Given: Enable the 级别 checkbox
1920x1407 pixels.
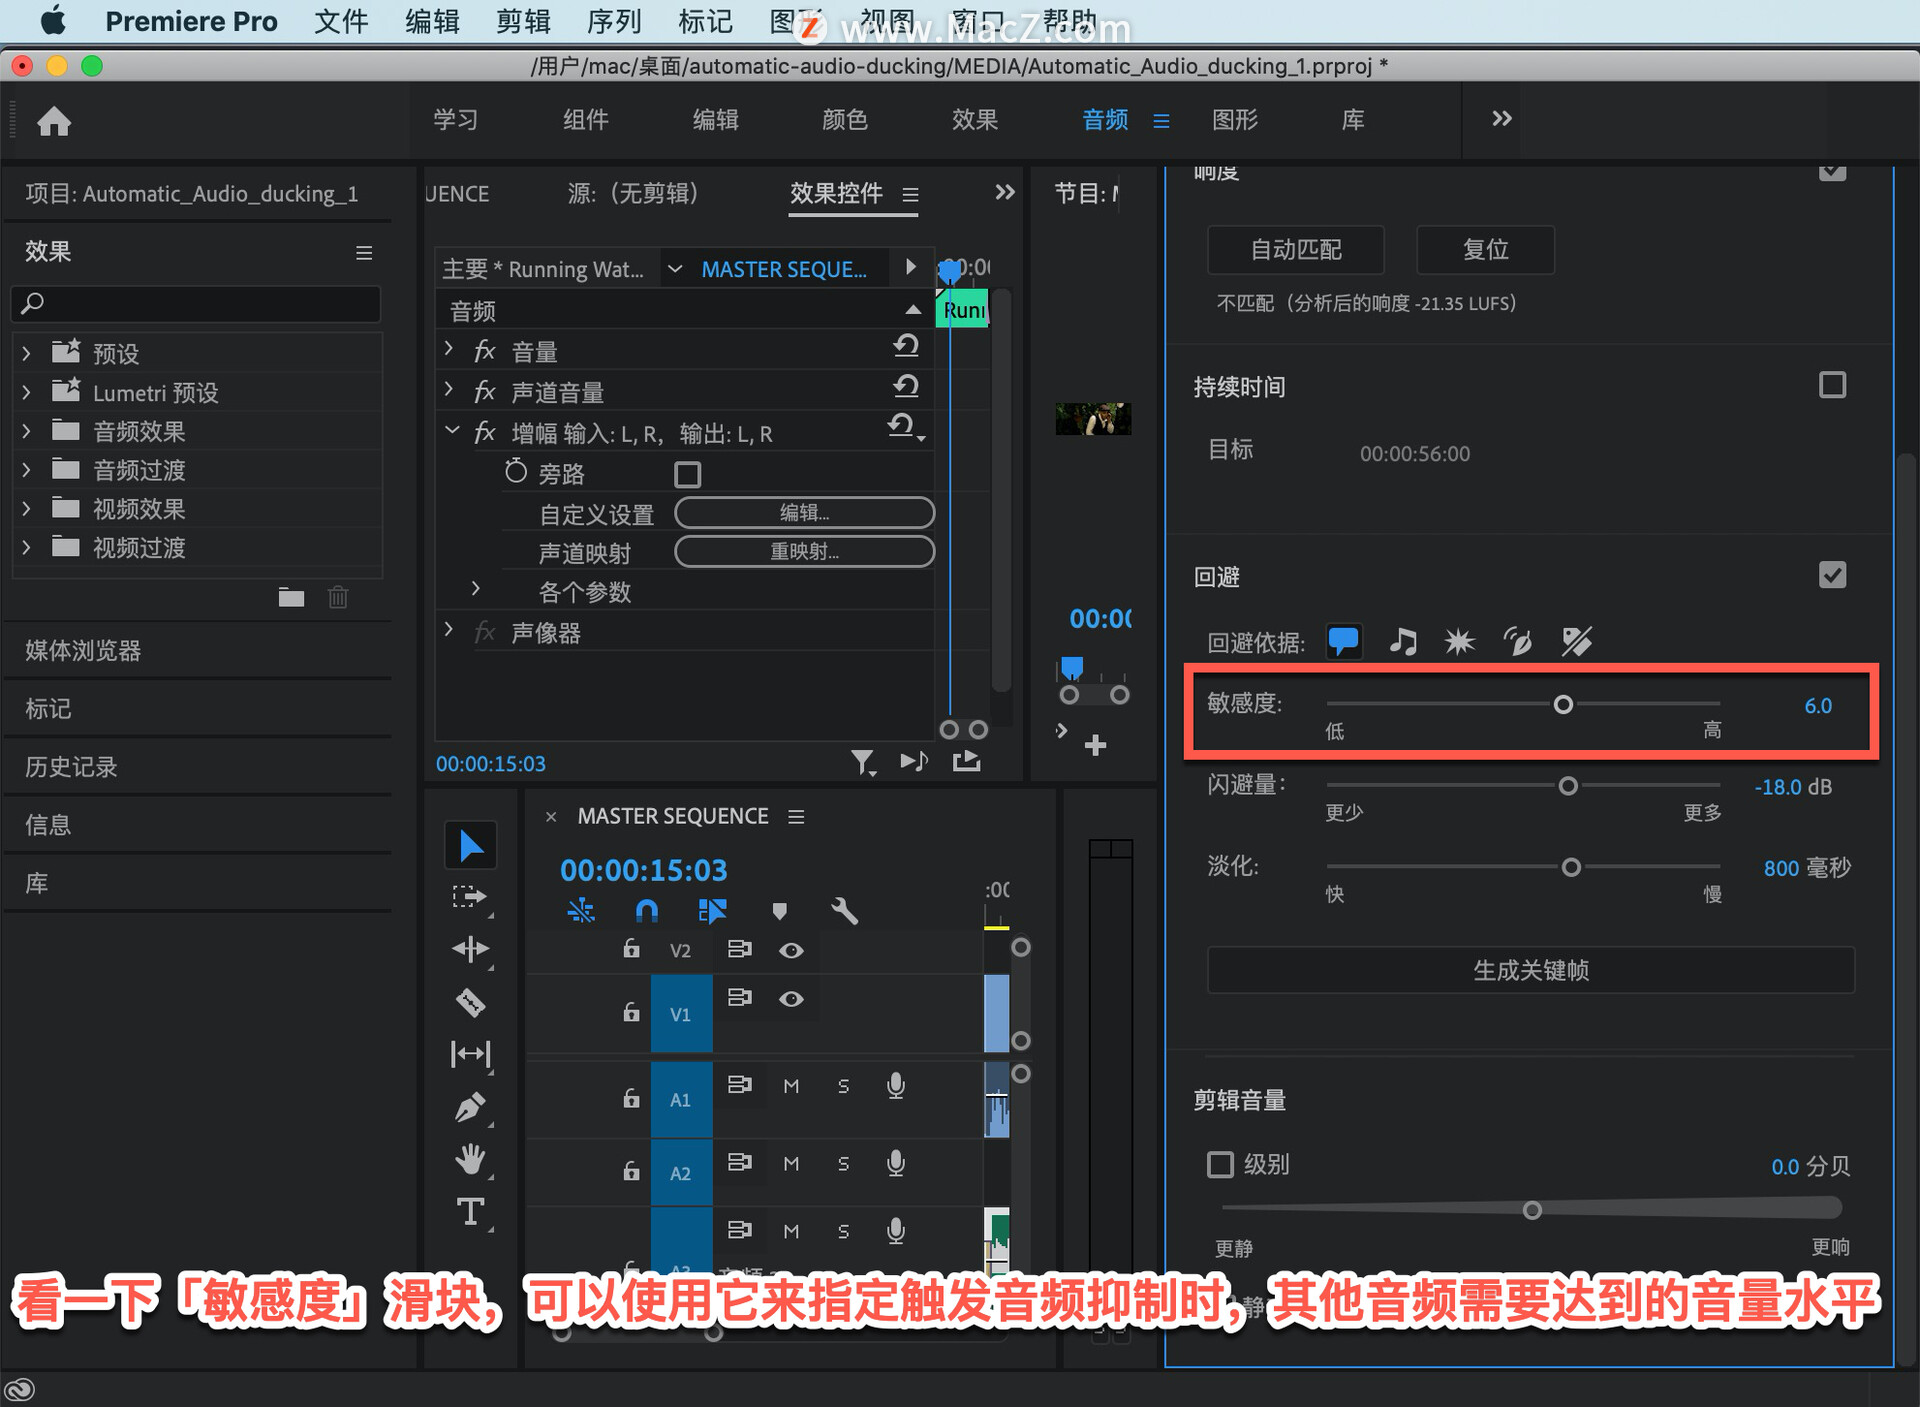Looking at the screenshot, I should coord(1220,1165).
